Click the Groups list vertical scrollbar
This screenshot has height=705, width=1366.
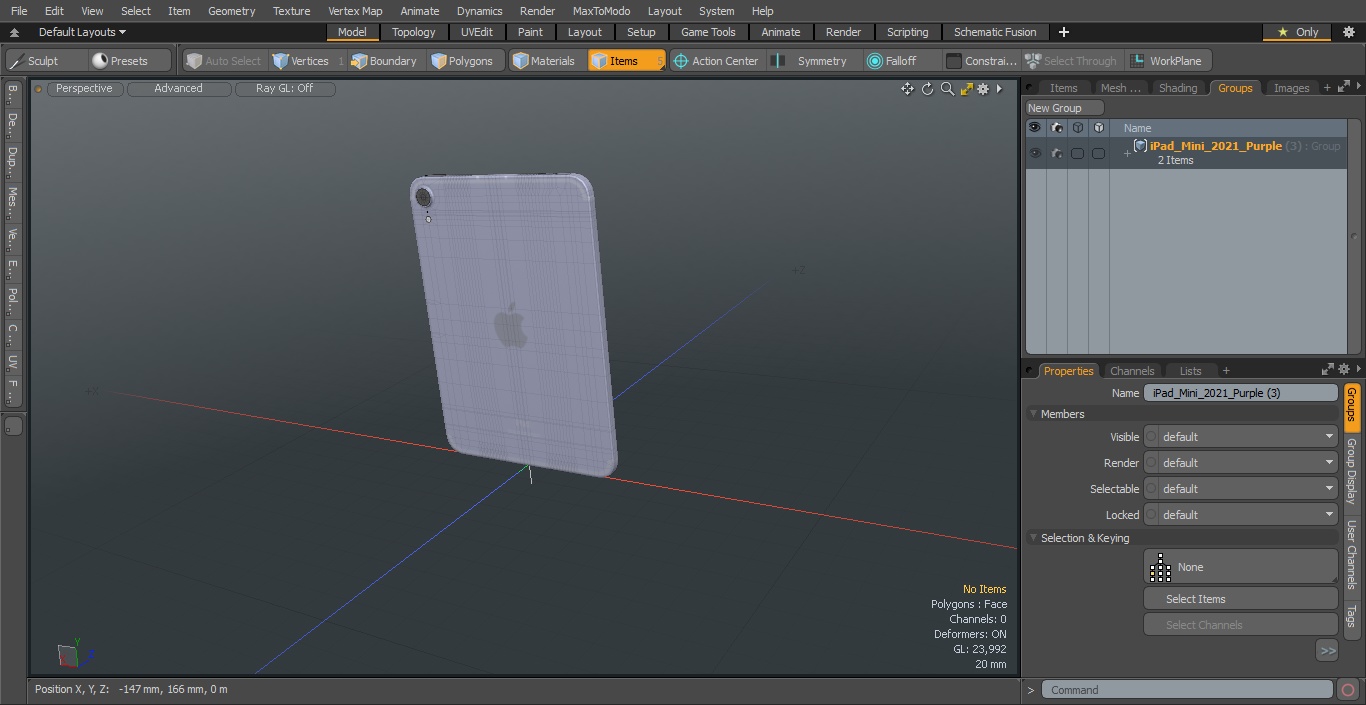[x=1355, y=237]
